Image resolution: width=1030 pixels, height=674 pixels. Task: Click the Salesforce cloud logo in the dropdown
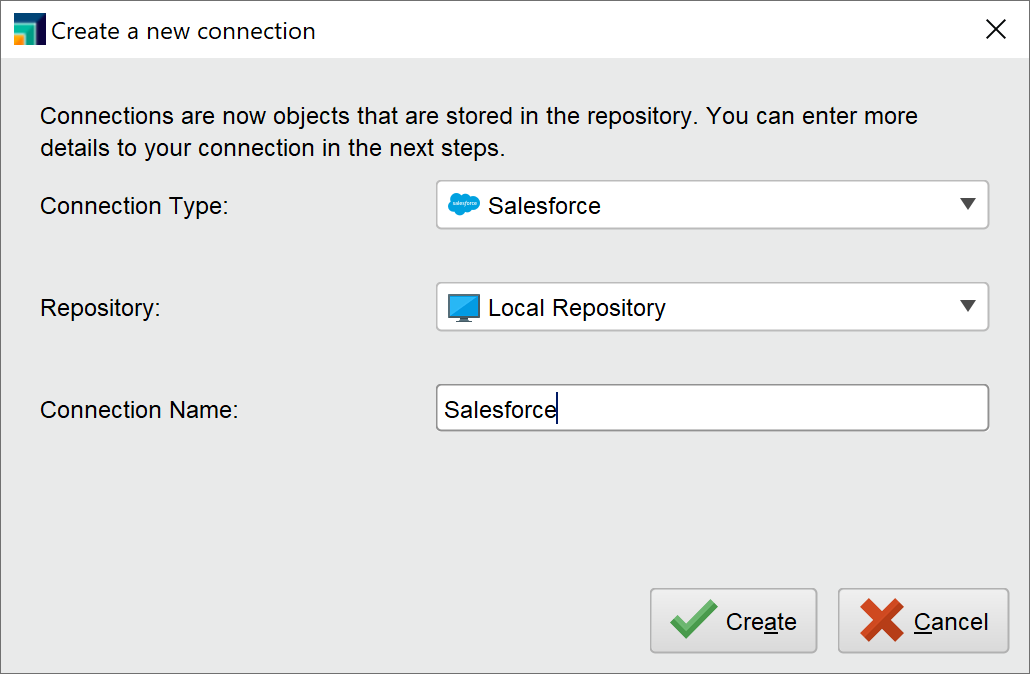point(462,205)
